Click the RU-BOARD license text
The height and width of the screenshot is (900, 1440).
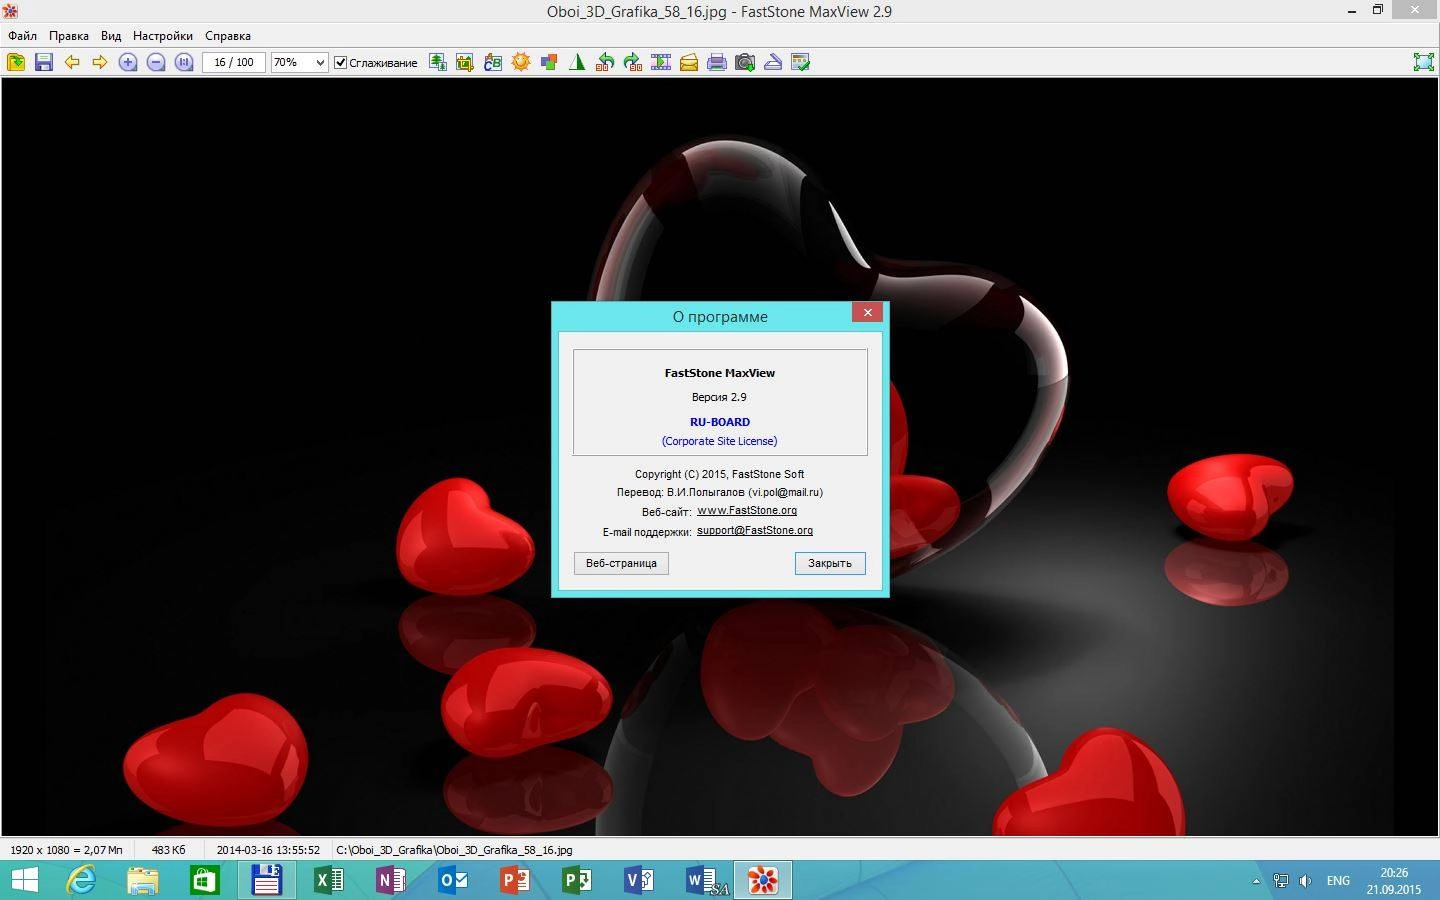(720, 422)
